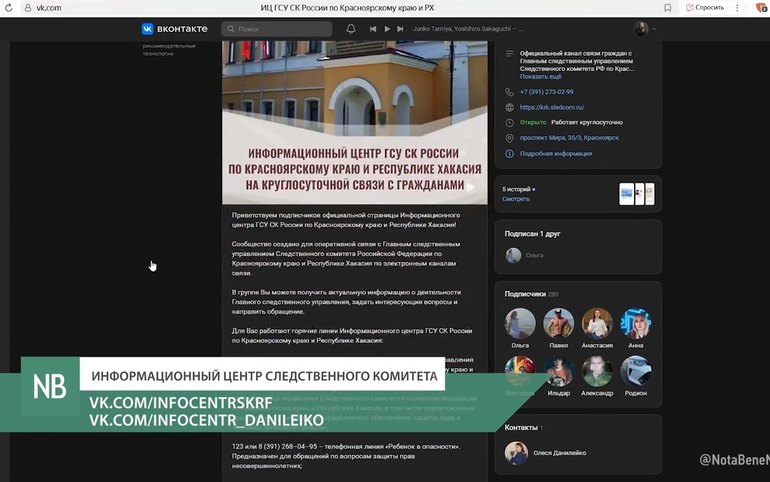The image size is (770, 482).
Task: Click the description lines icon in the info panel
Action: pos(509,53)
